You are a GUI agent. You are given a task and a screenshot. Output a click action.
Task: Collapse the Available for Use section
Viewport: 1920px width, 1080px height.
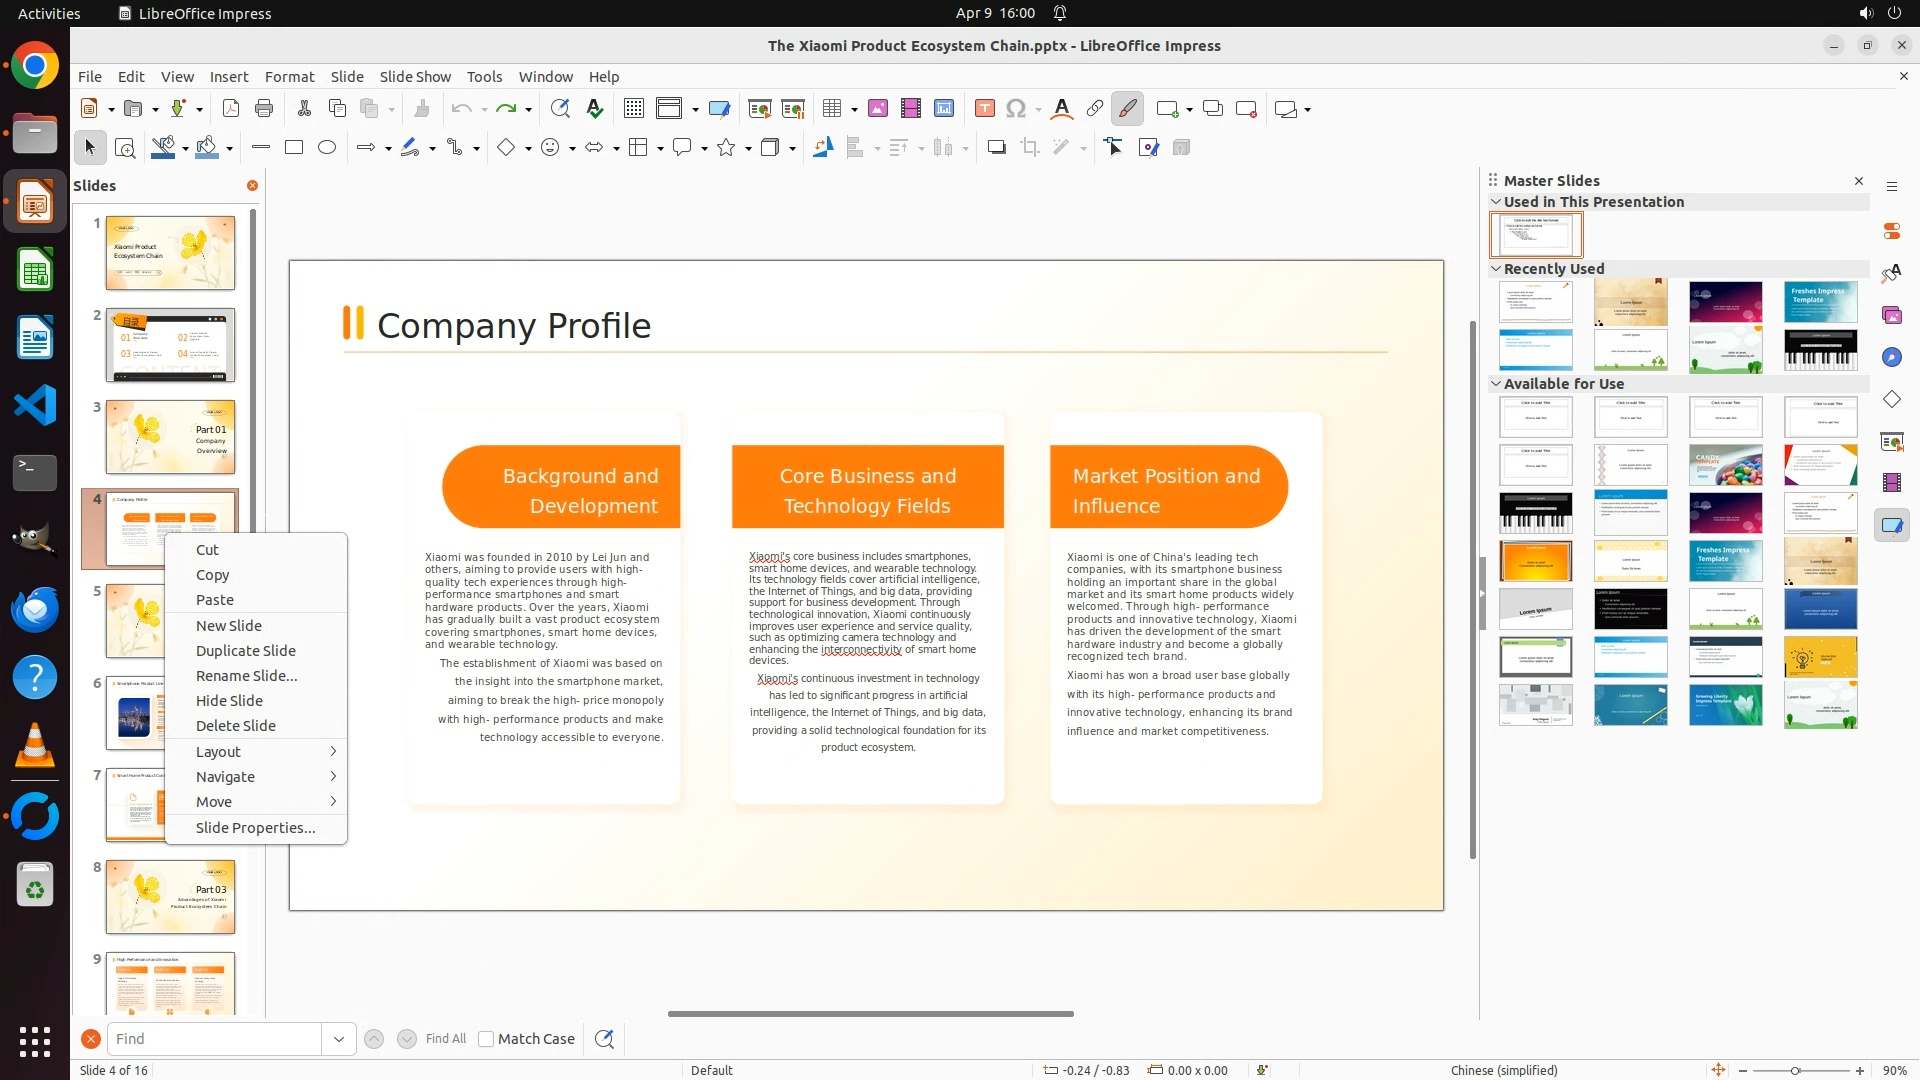click(1496, 384)
